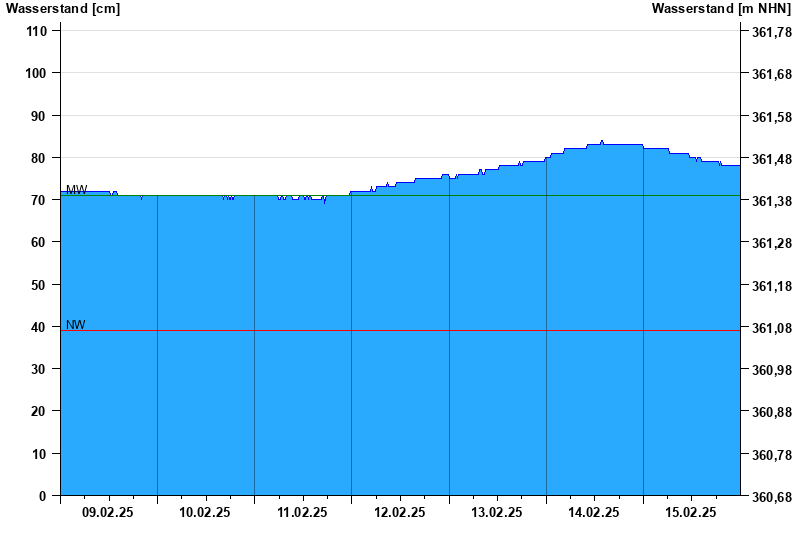Click the 110 value on left axis
The image size is (800, 550).
(x=36, y=31)
